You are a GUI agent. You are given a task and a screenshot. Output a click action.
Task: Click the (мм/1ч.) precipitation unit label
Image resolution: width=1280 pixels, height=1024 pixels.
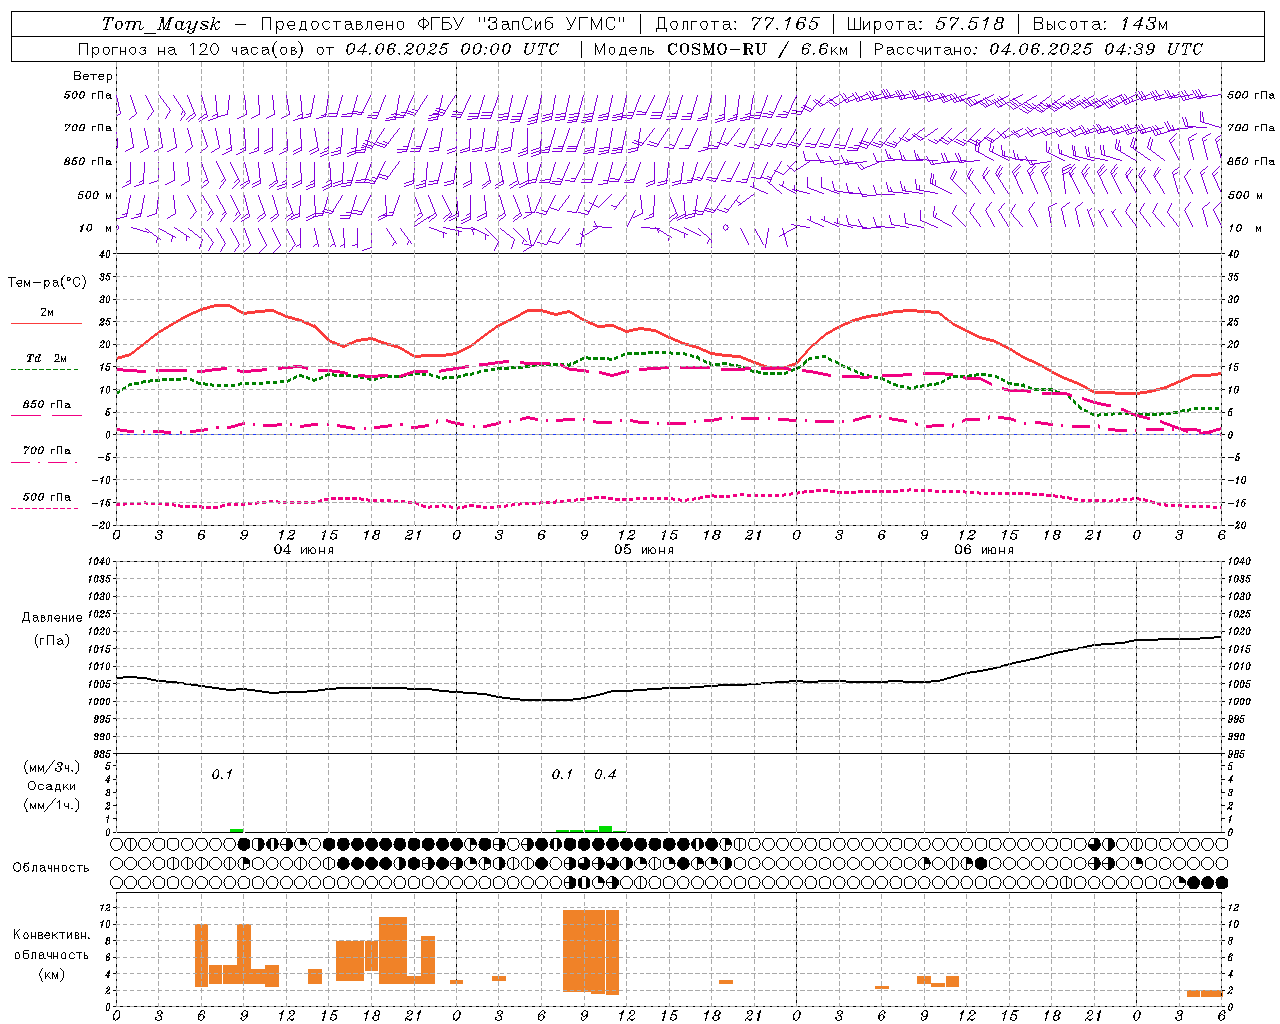[52, 805]
